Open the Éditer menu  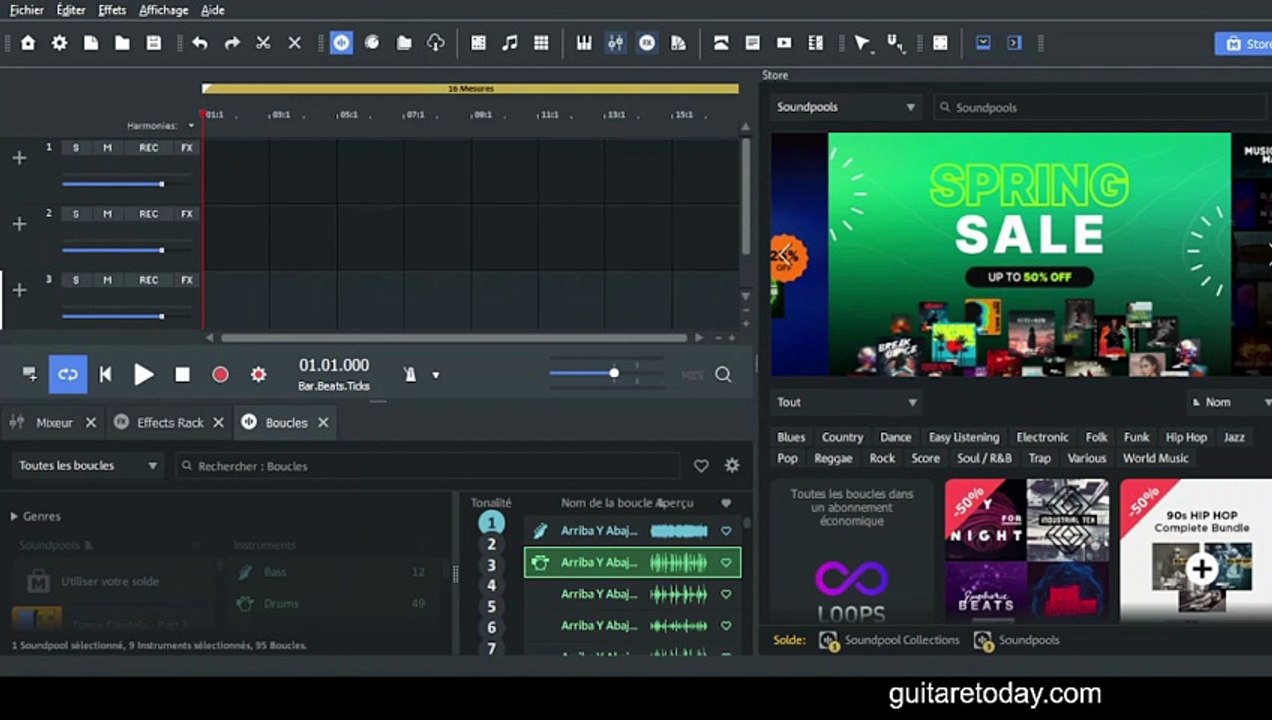[x=71, y=10]
